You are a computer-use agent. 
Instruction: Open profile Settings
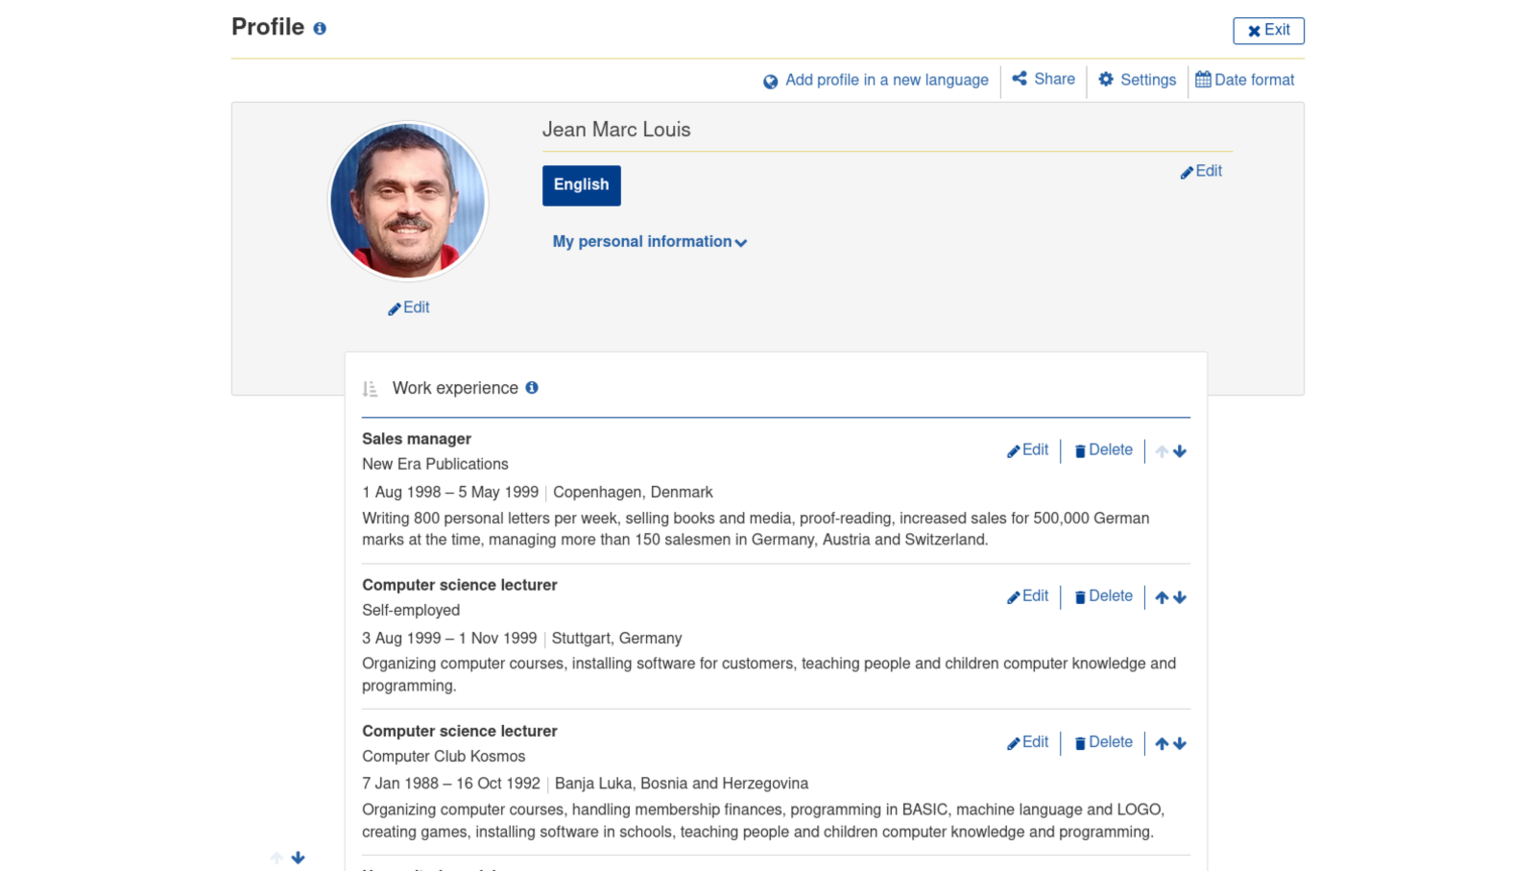pyautogui.click(x=1137, y=80)
